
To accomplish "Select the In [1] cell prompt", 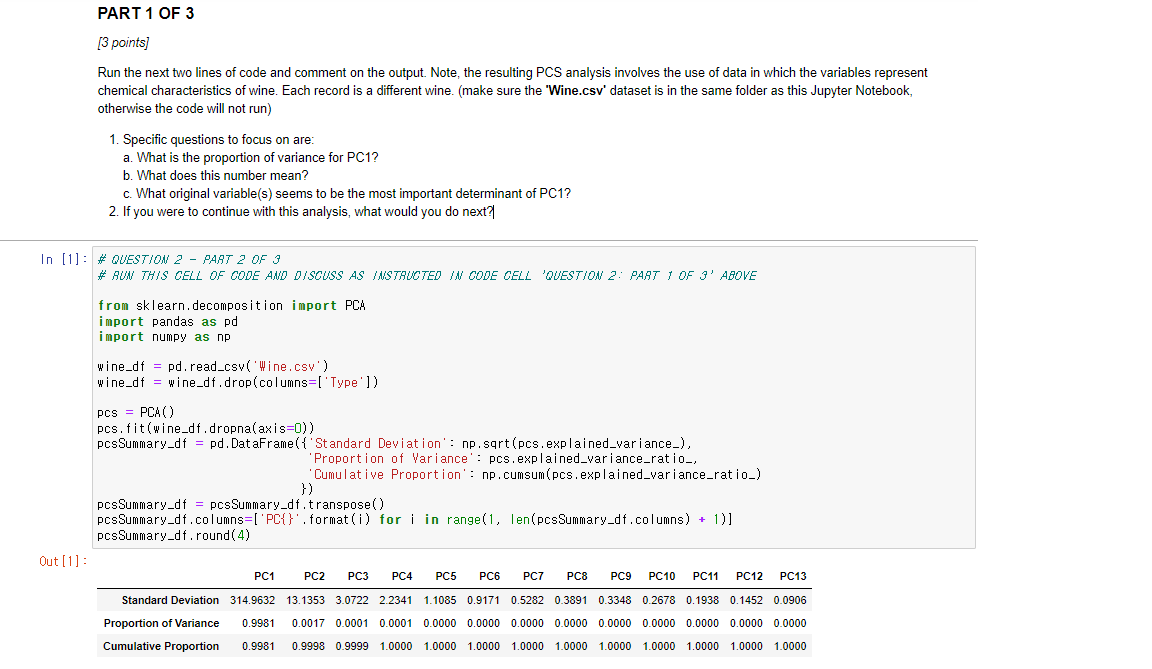I will pyautogui.click(x=62, y=259).
